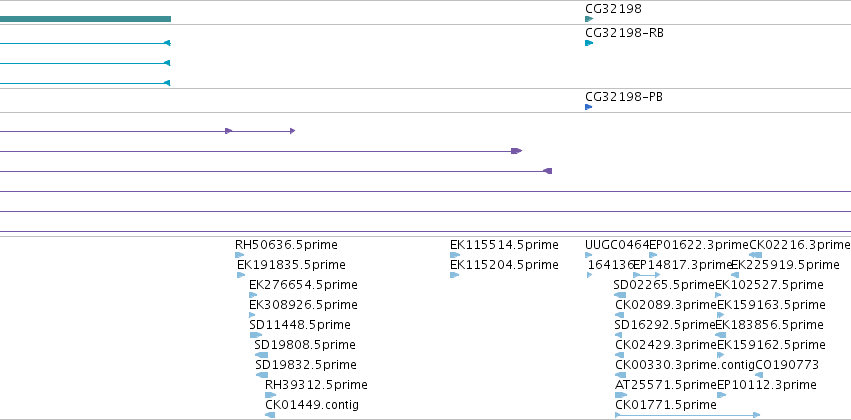Click the long arrow glyph under CK01771.5prime

click(x=688, y=415)
